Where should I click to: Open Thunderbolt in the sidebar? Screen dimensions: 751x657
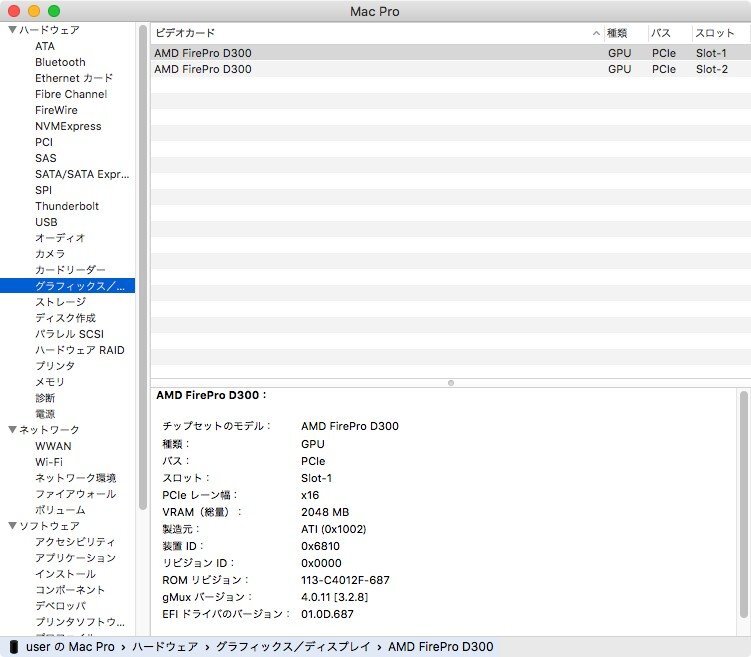tap(67, 206)
